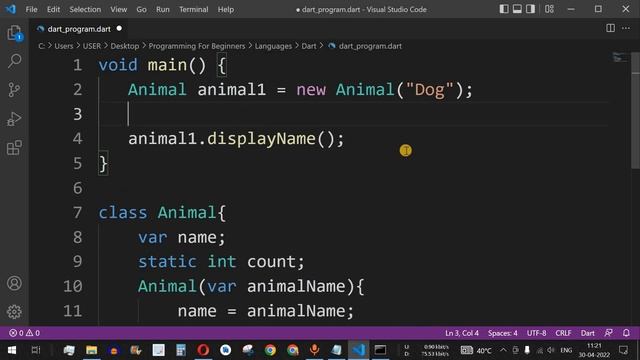Open the Help menu

[x=225, y=9]
